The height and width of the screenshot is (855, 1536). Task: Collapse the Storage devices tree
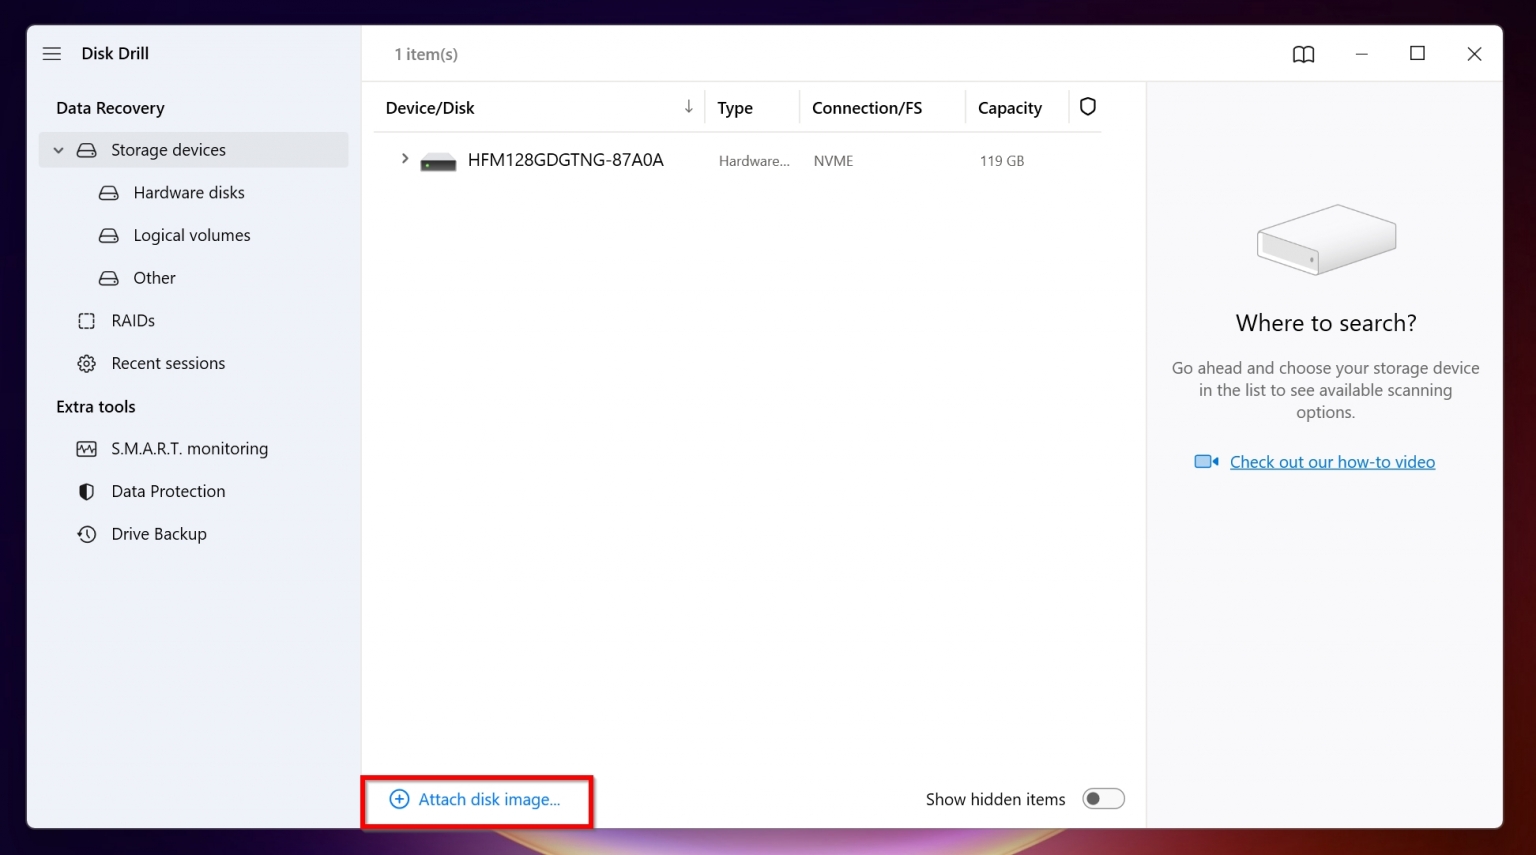coord(58,150)
